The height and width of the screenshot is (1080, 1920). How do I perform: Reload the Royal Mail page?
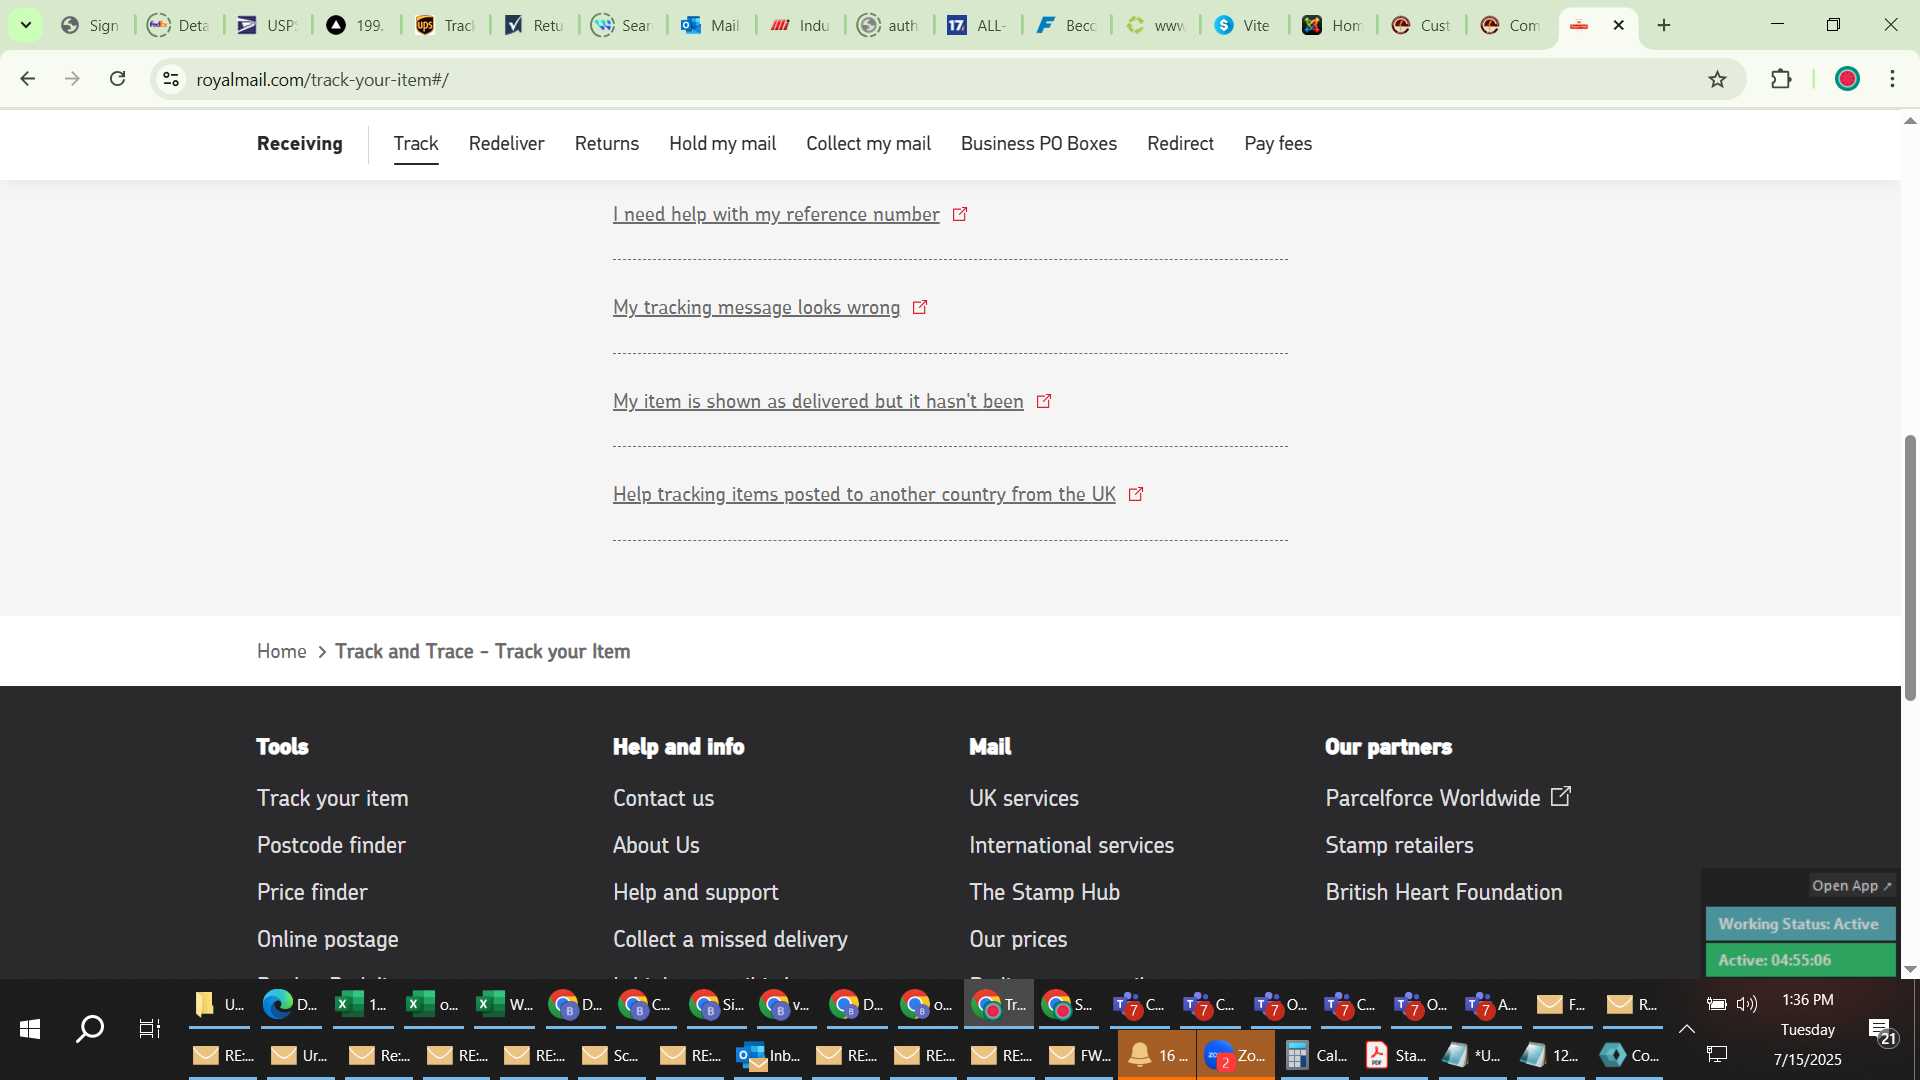[x=117, y=79]
